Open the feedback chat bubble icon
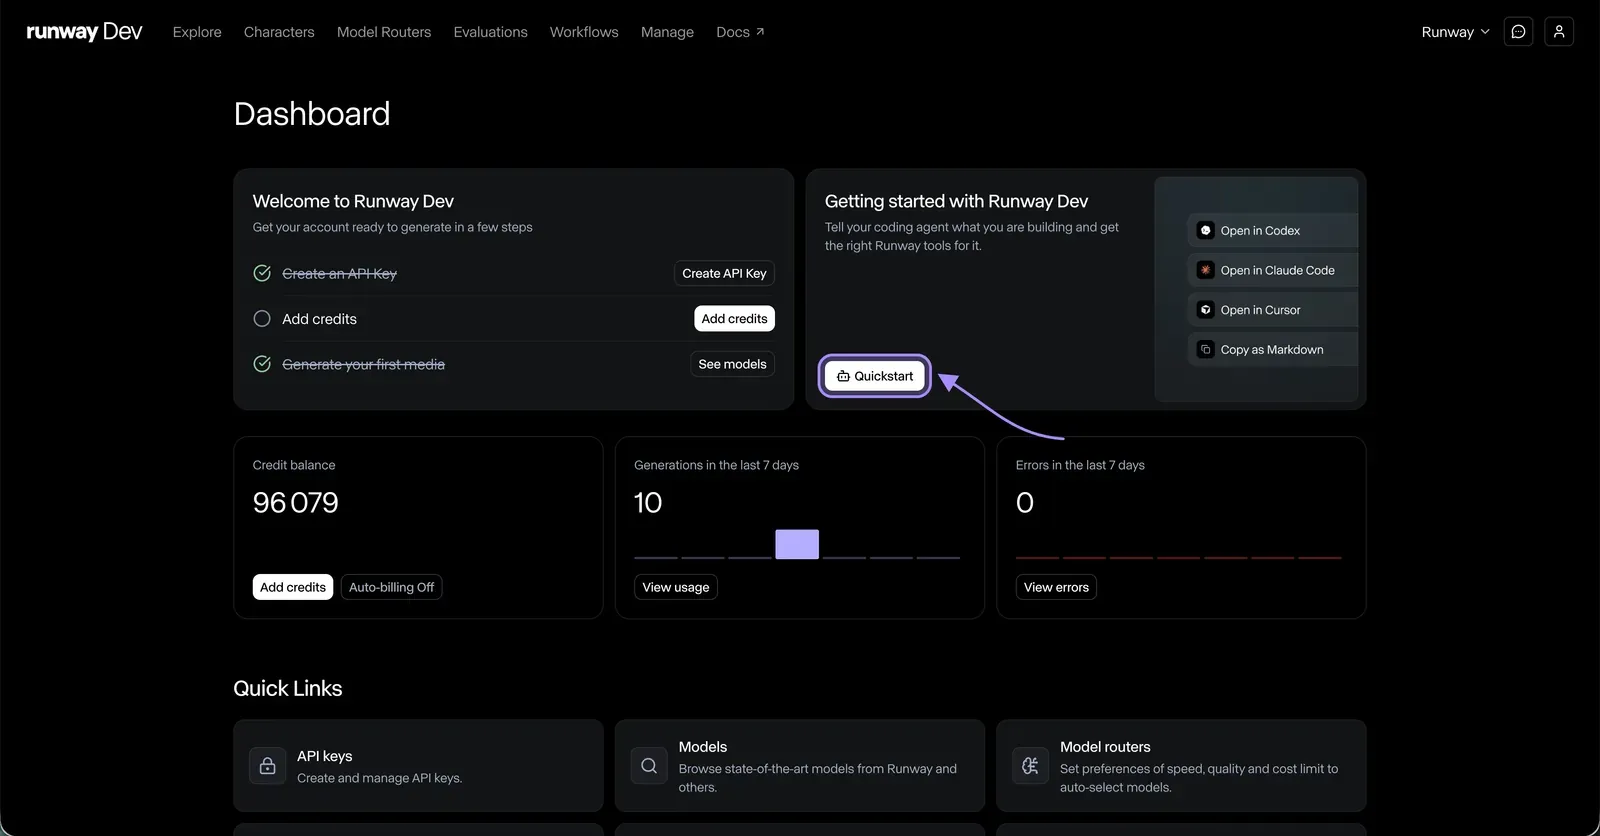The width and height of the screenshot is (1600, 836). [x=1518, y=32]
